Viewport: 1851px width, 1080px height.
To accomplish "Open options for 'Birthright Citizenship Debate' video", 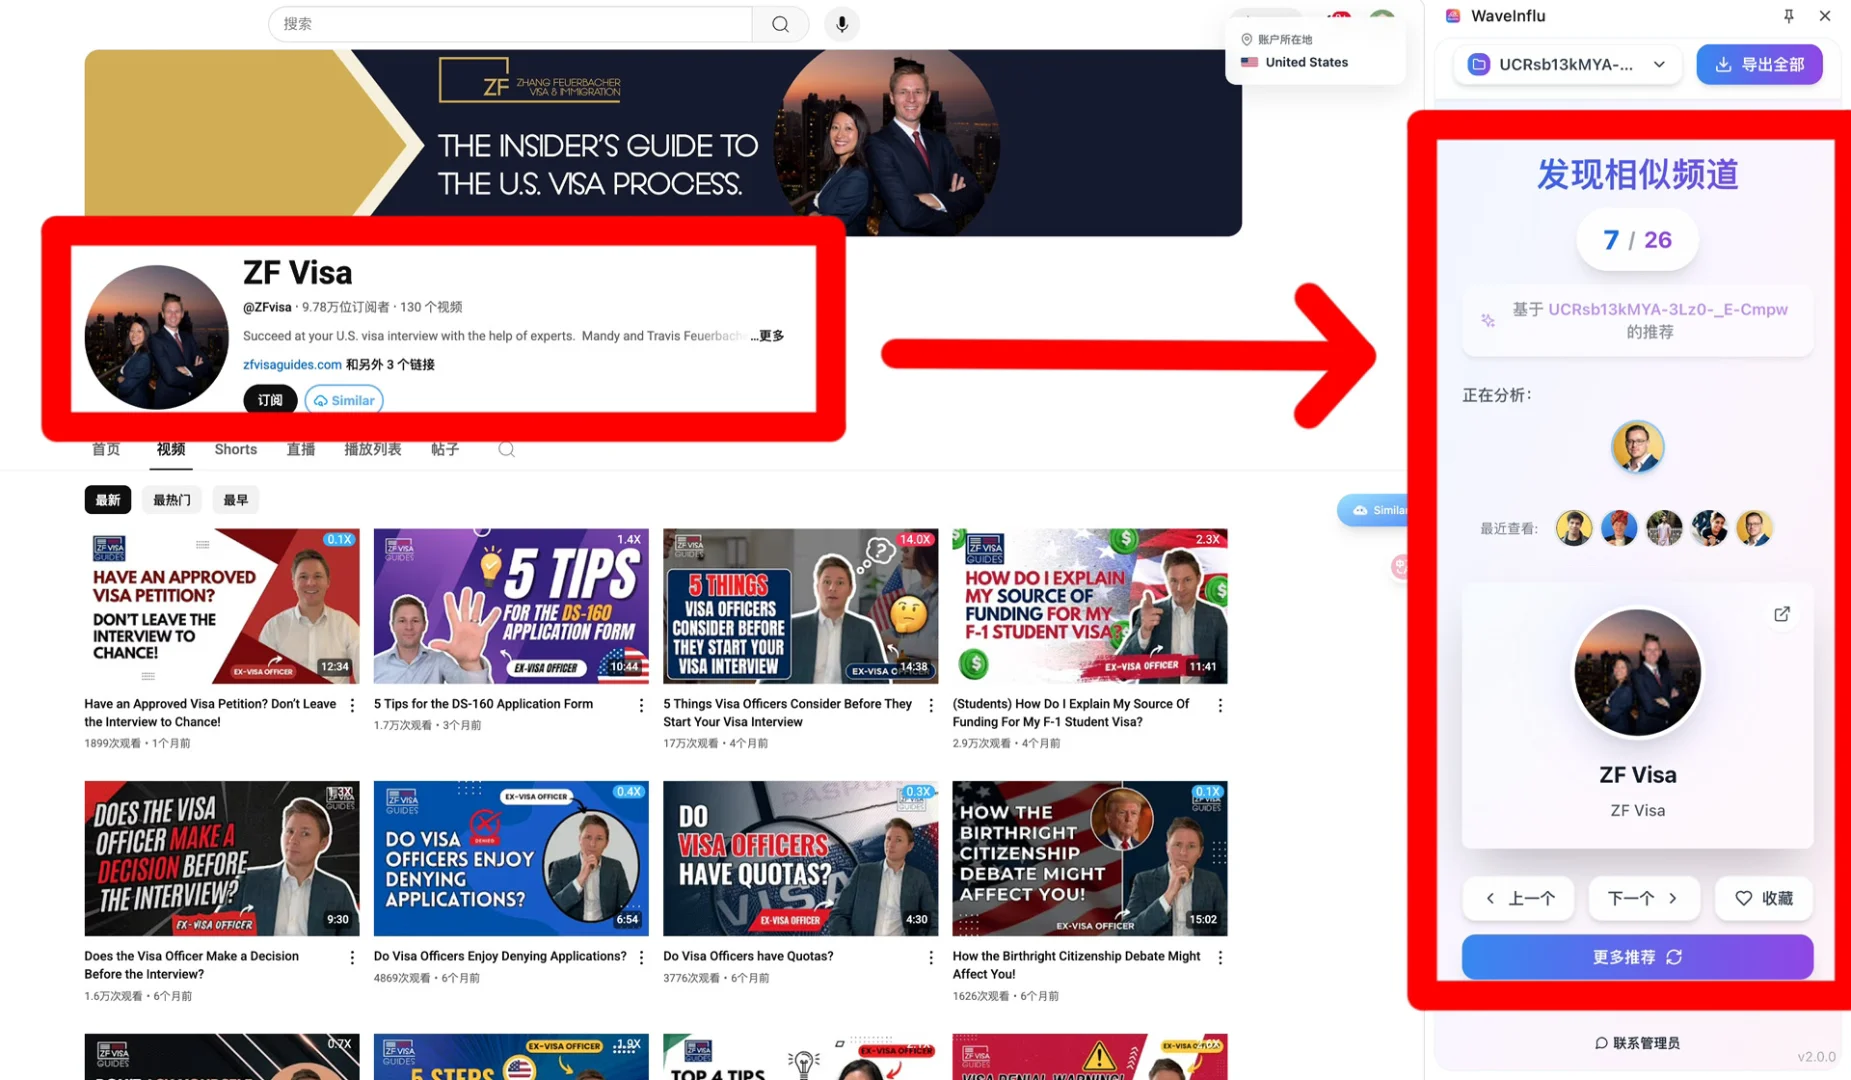I will tap(1220, 958).
